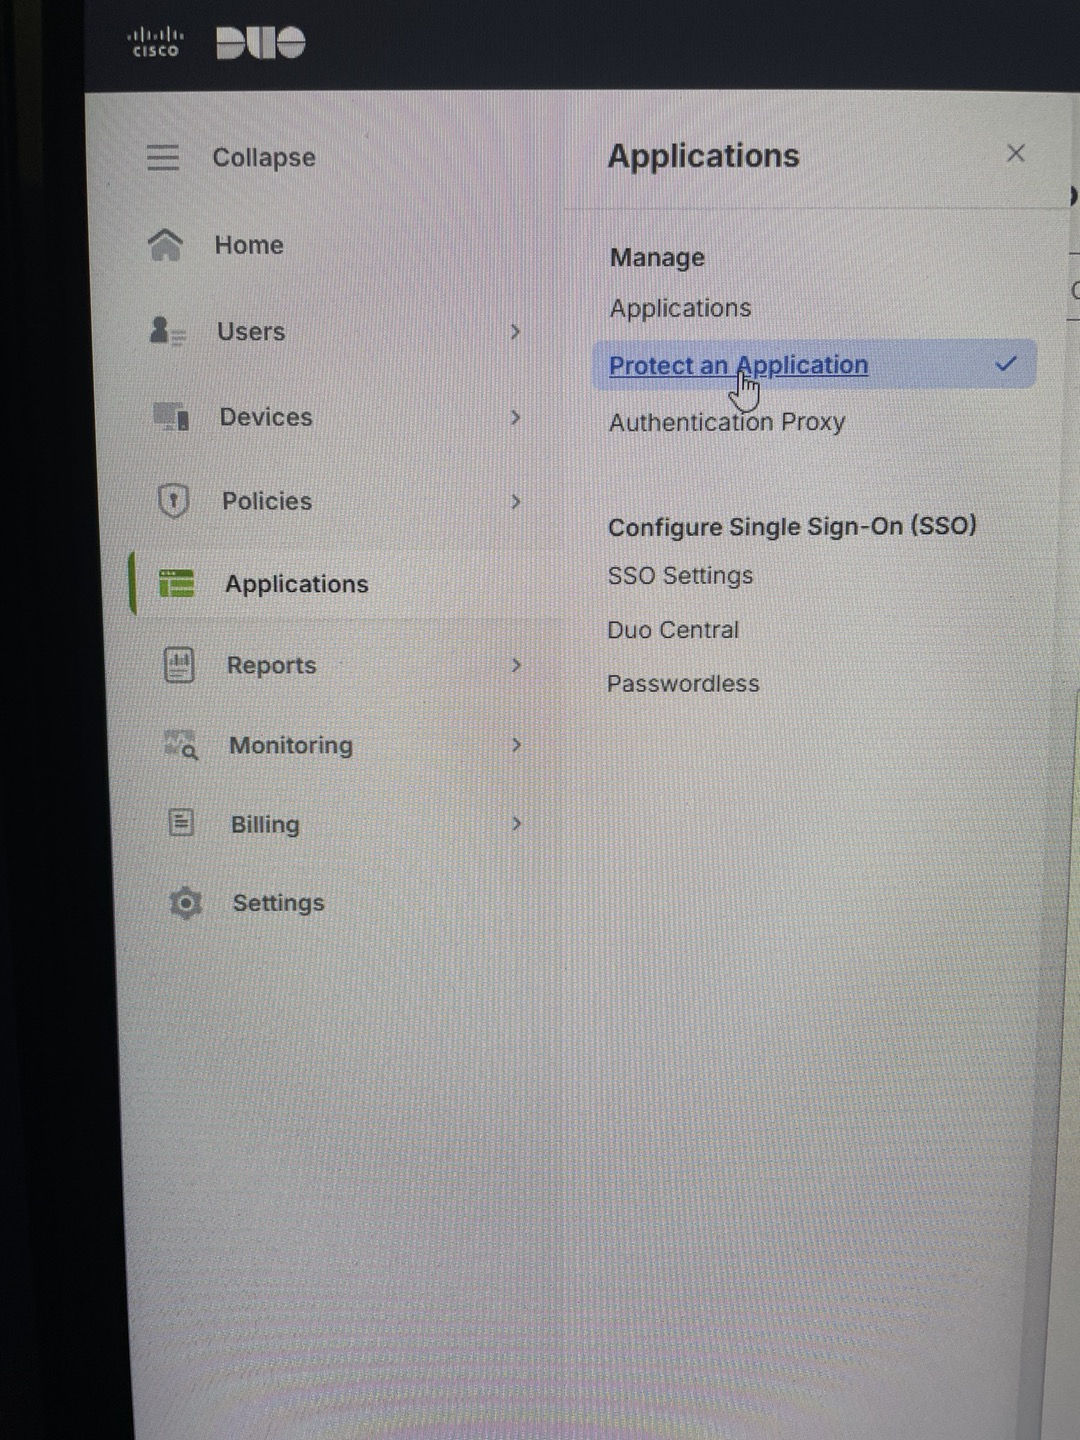Open SSO Settings
The image size is (1080, 1440).
[x=680, y=576]
